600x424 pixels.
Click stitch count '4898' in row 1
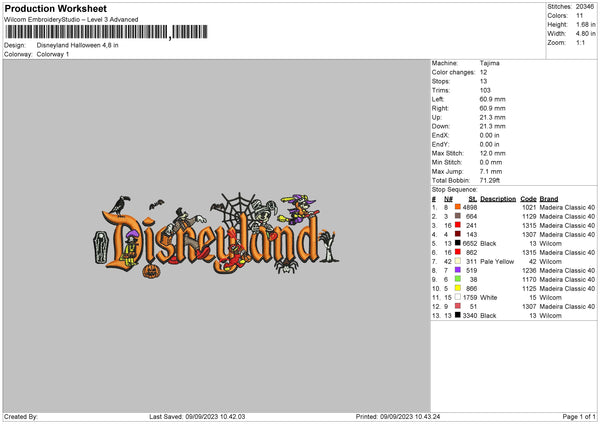pos(470,207)
